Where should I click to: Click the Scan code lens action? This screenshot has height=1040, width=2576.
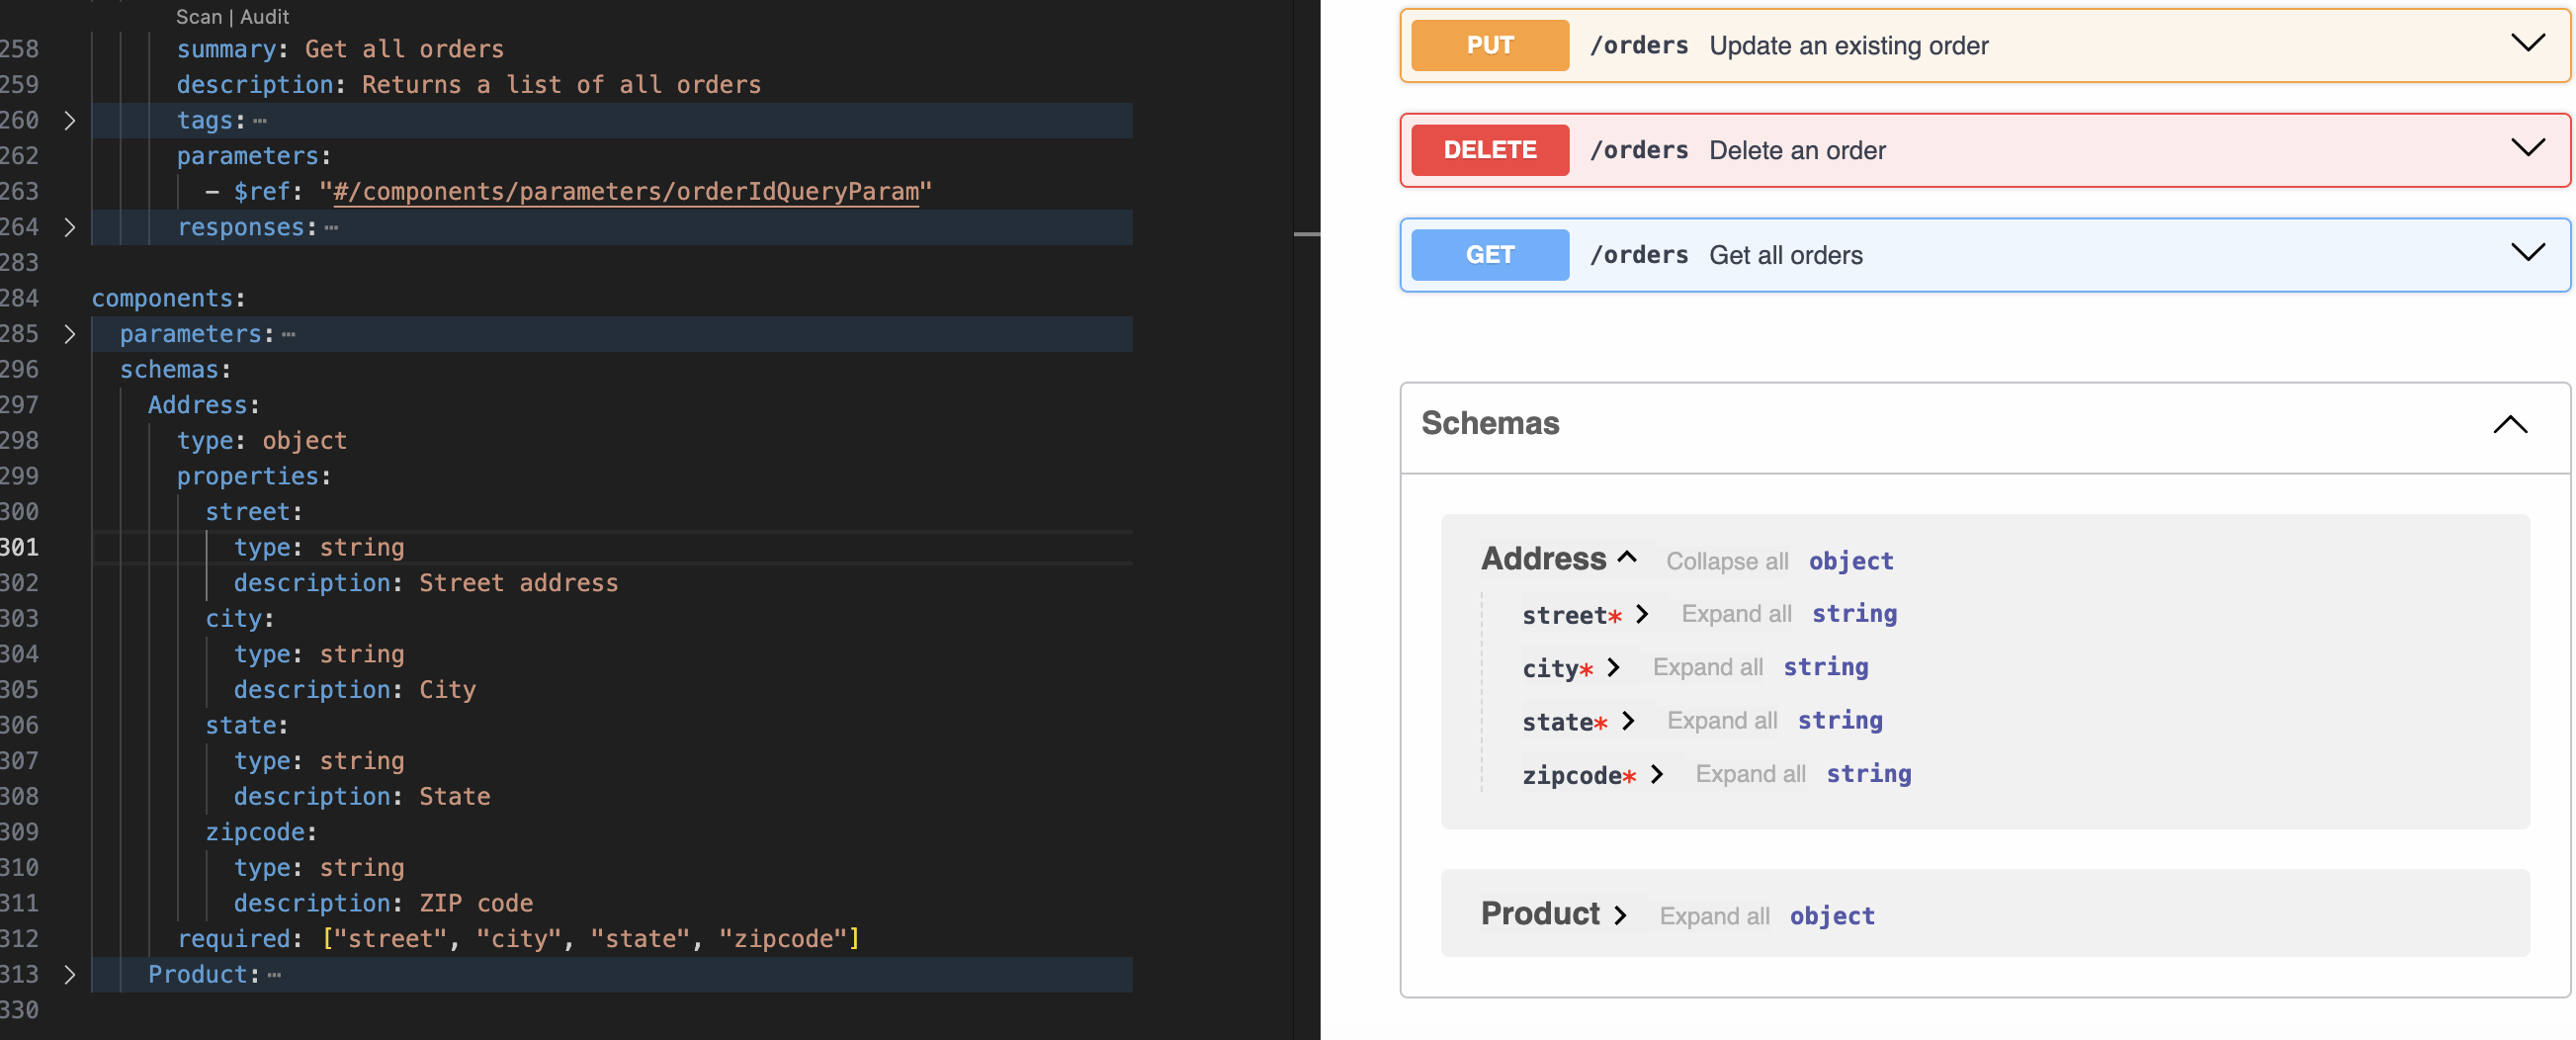(x=199, y=17)
